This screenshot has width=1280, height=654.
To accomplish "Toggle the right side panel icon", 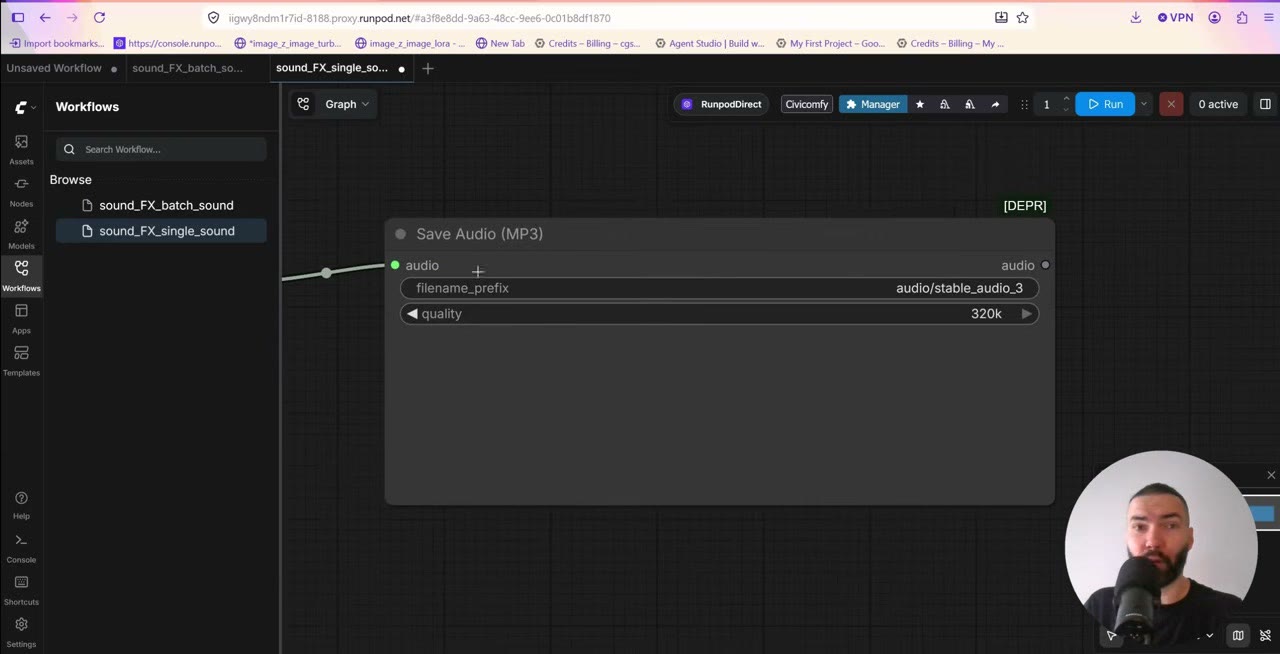I will tap(1265, 104).
